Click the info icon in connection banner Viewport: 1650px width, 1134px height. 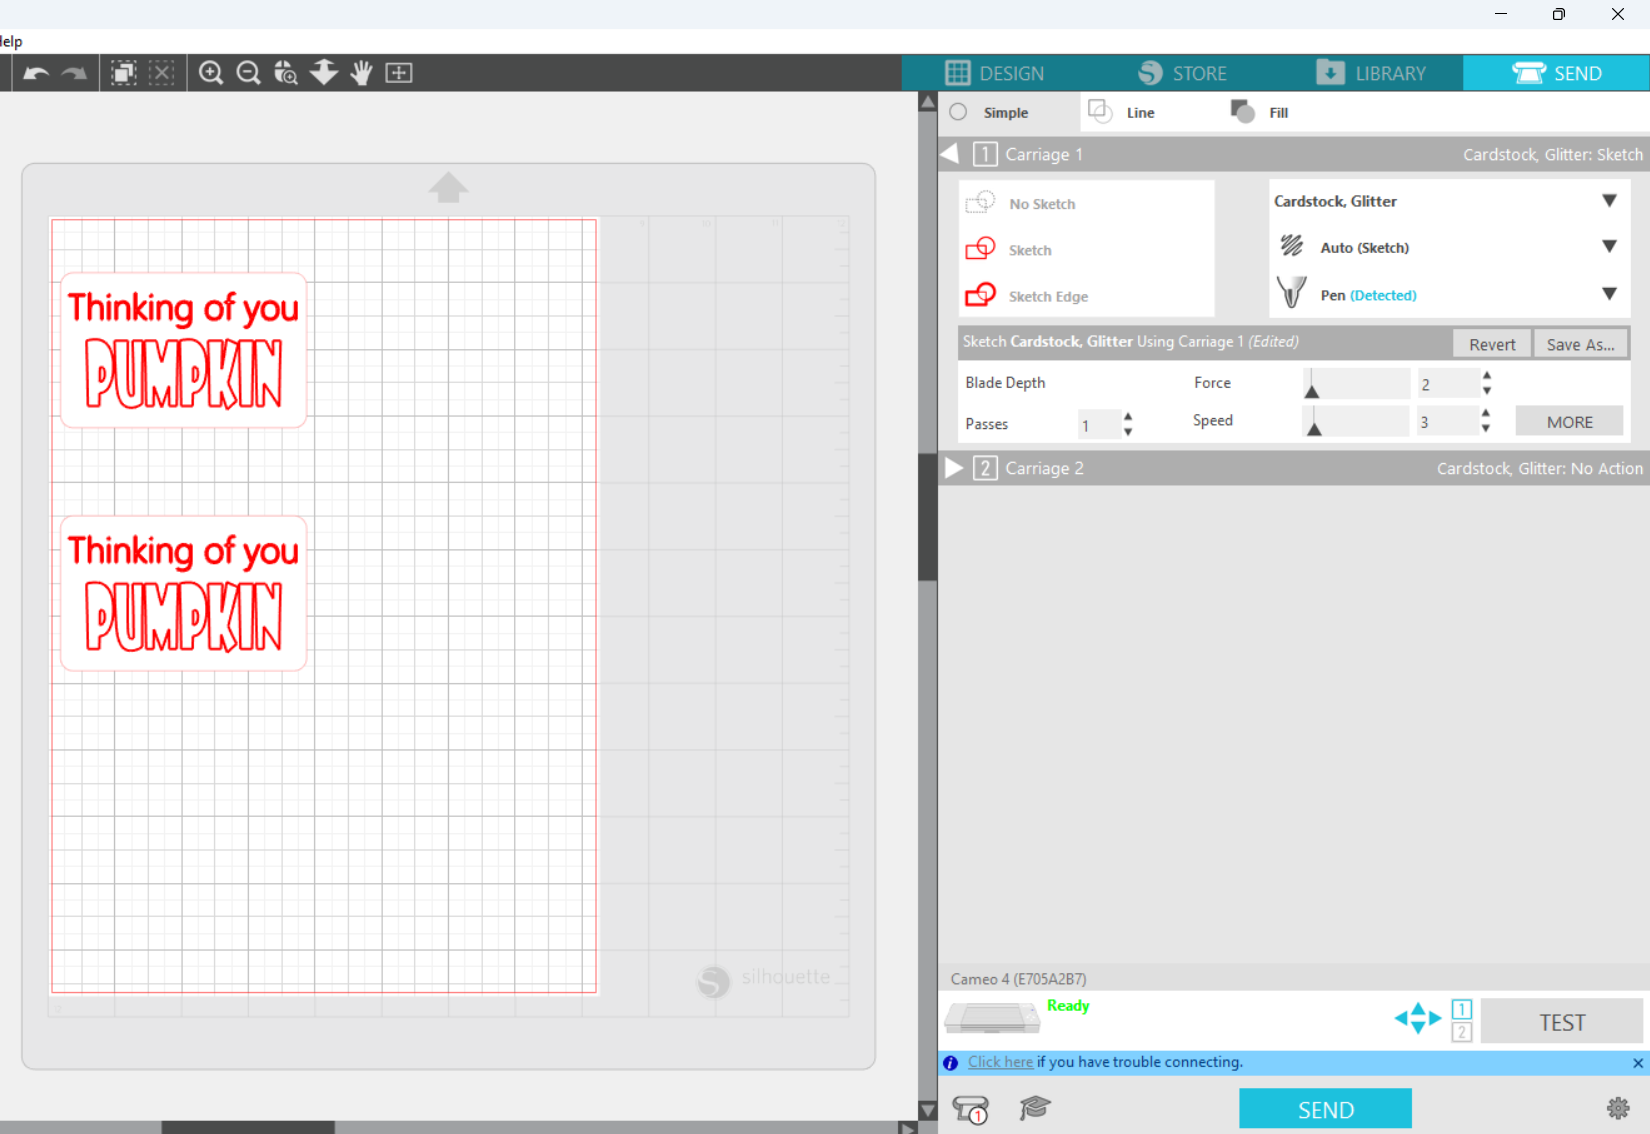[951, 1063]
